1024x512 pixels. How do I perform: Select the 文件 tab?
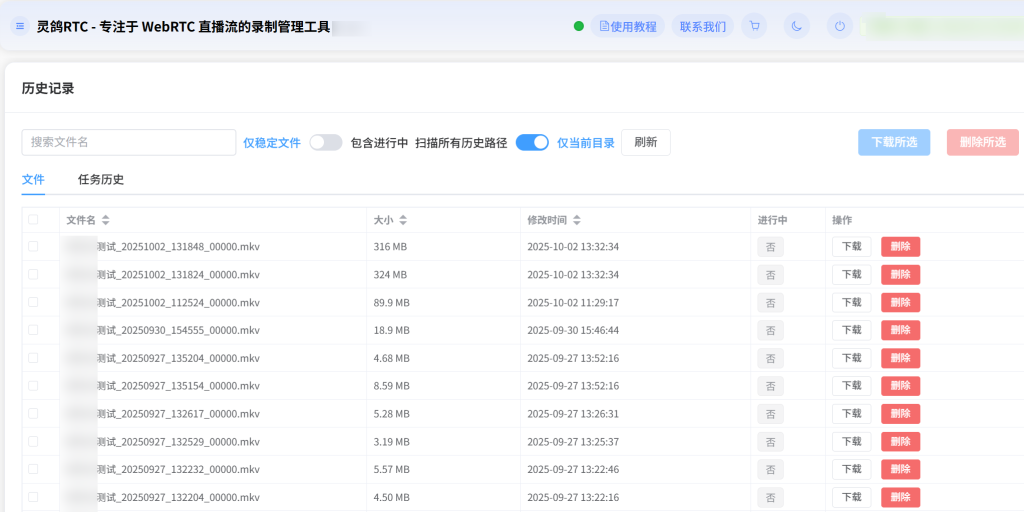[x=33, y=180]
